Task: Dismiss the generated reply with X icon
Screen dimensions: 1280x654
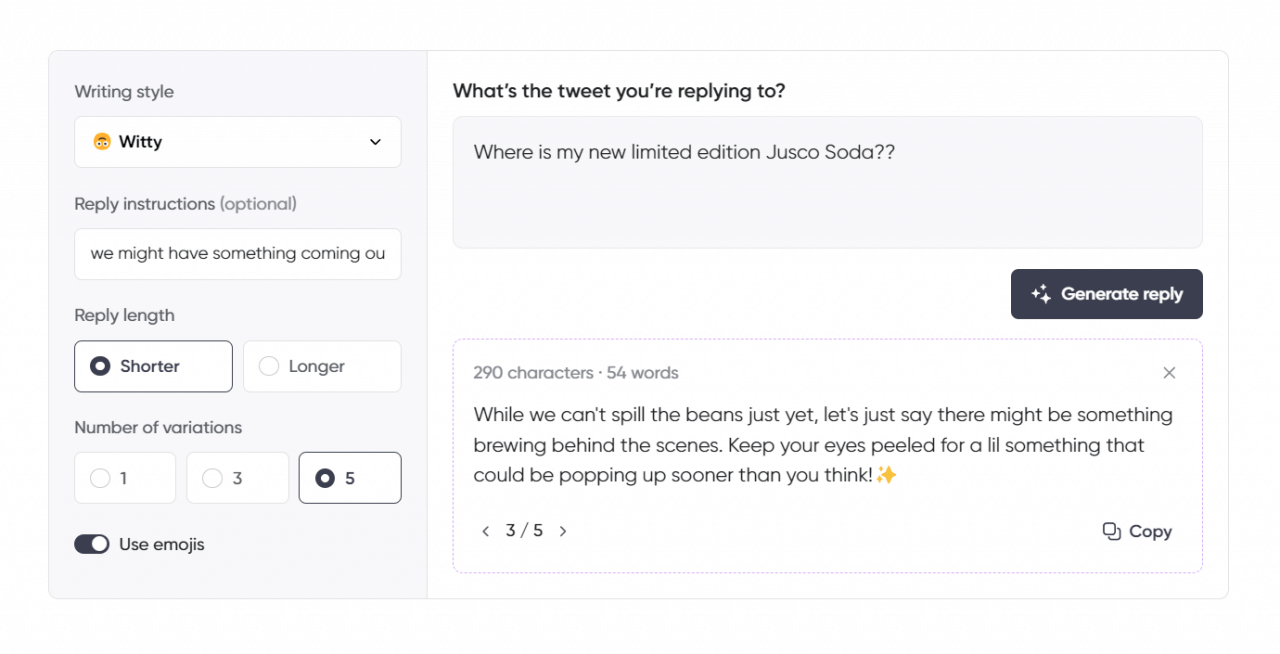Action: [x=1169, y=372]
